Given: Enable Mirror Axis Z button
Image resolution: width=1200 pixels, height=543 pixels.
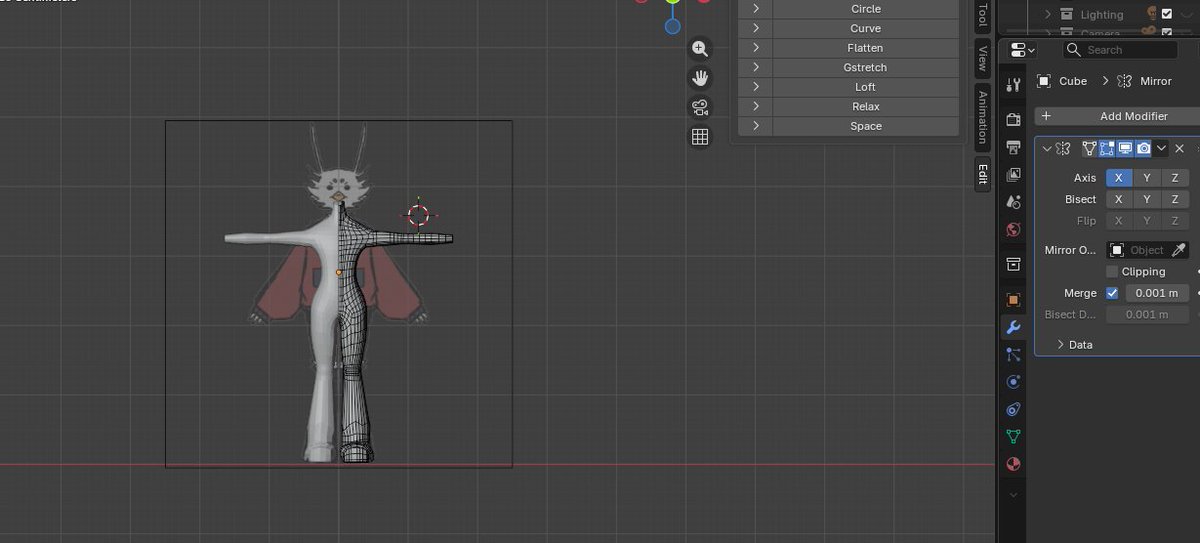Looking at the screenshot, I should coord(1175,178).
